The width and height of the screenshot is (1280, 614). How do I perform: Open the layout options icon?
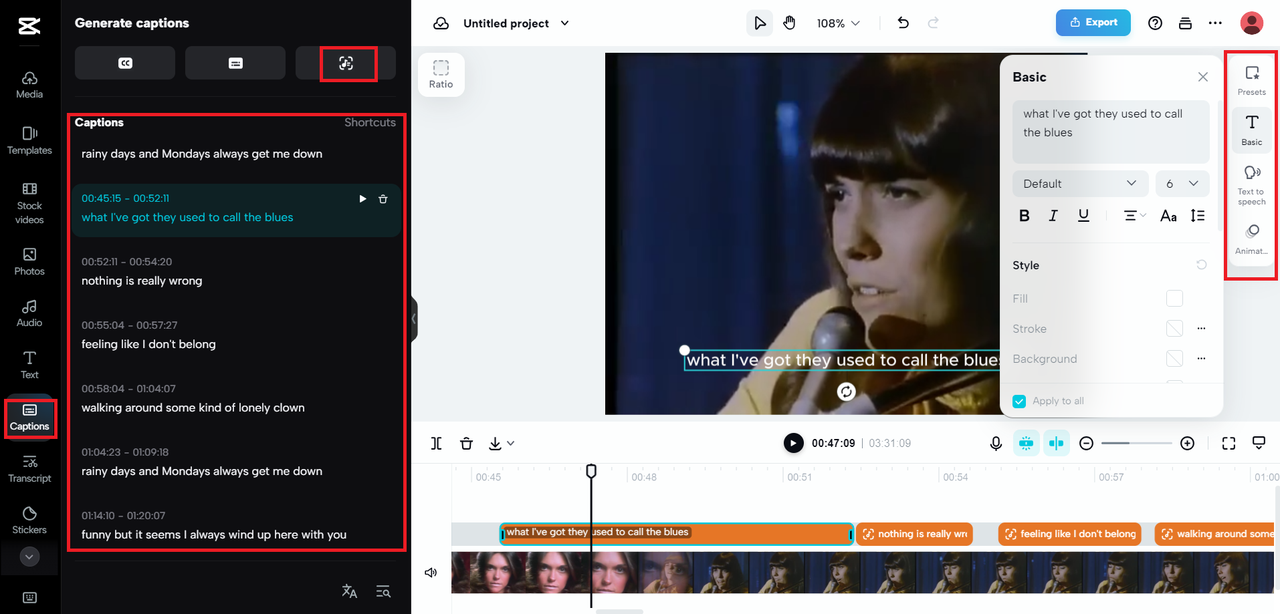point(1185,23)
